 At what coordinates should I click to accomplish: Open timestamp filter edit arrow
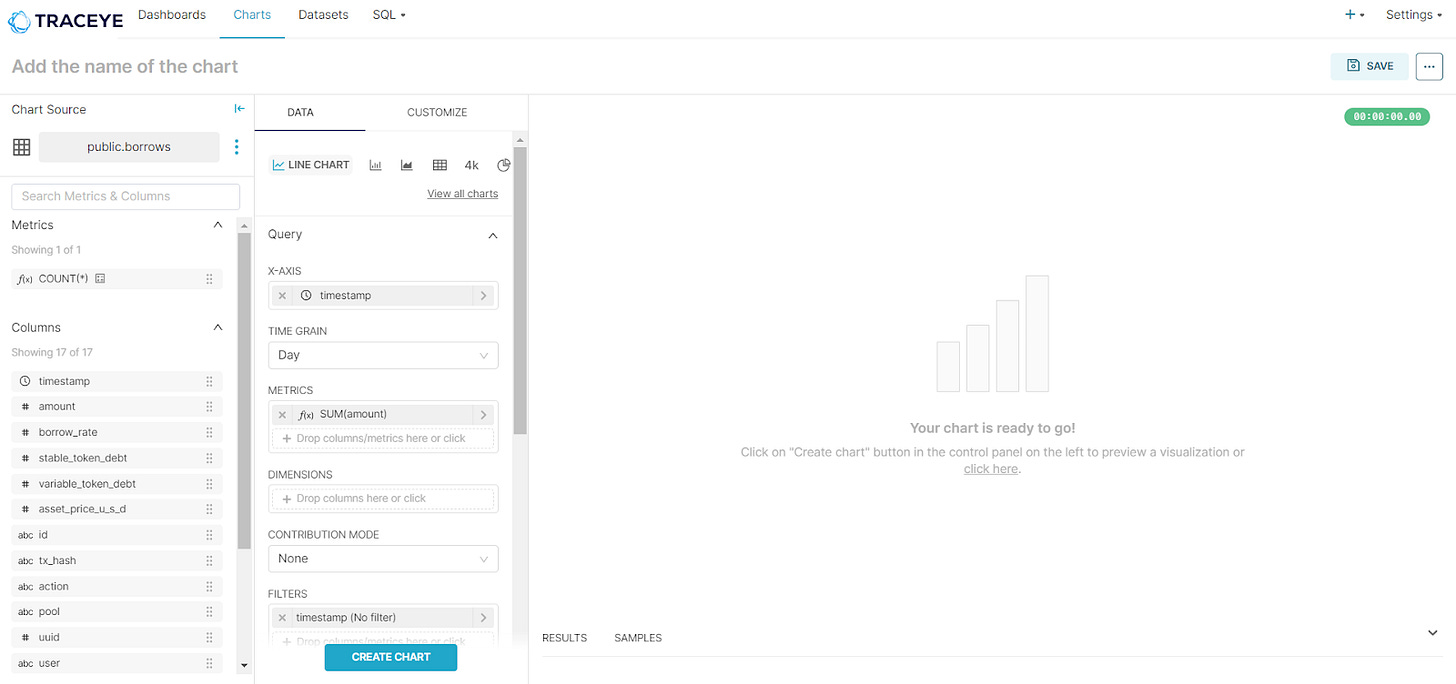[483, 618]
